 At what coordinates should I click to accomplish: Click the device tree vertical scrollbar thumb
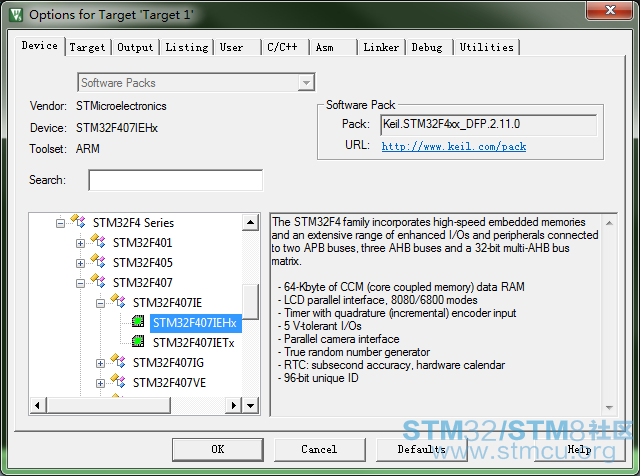pos(251,302)
